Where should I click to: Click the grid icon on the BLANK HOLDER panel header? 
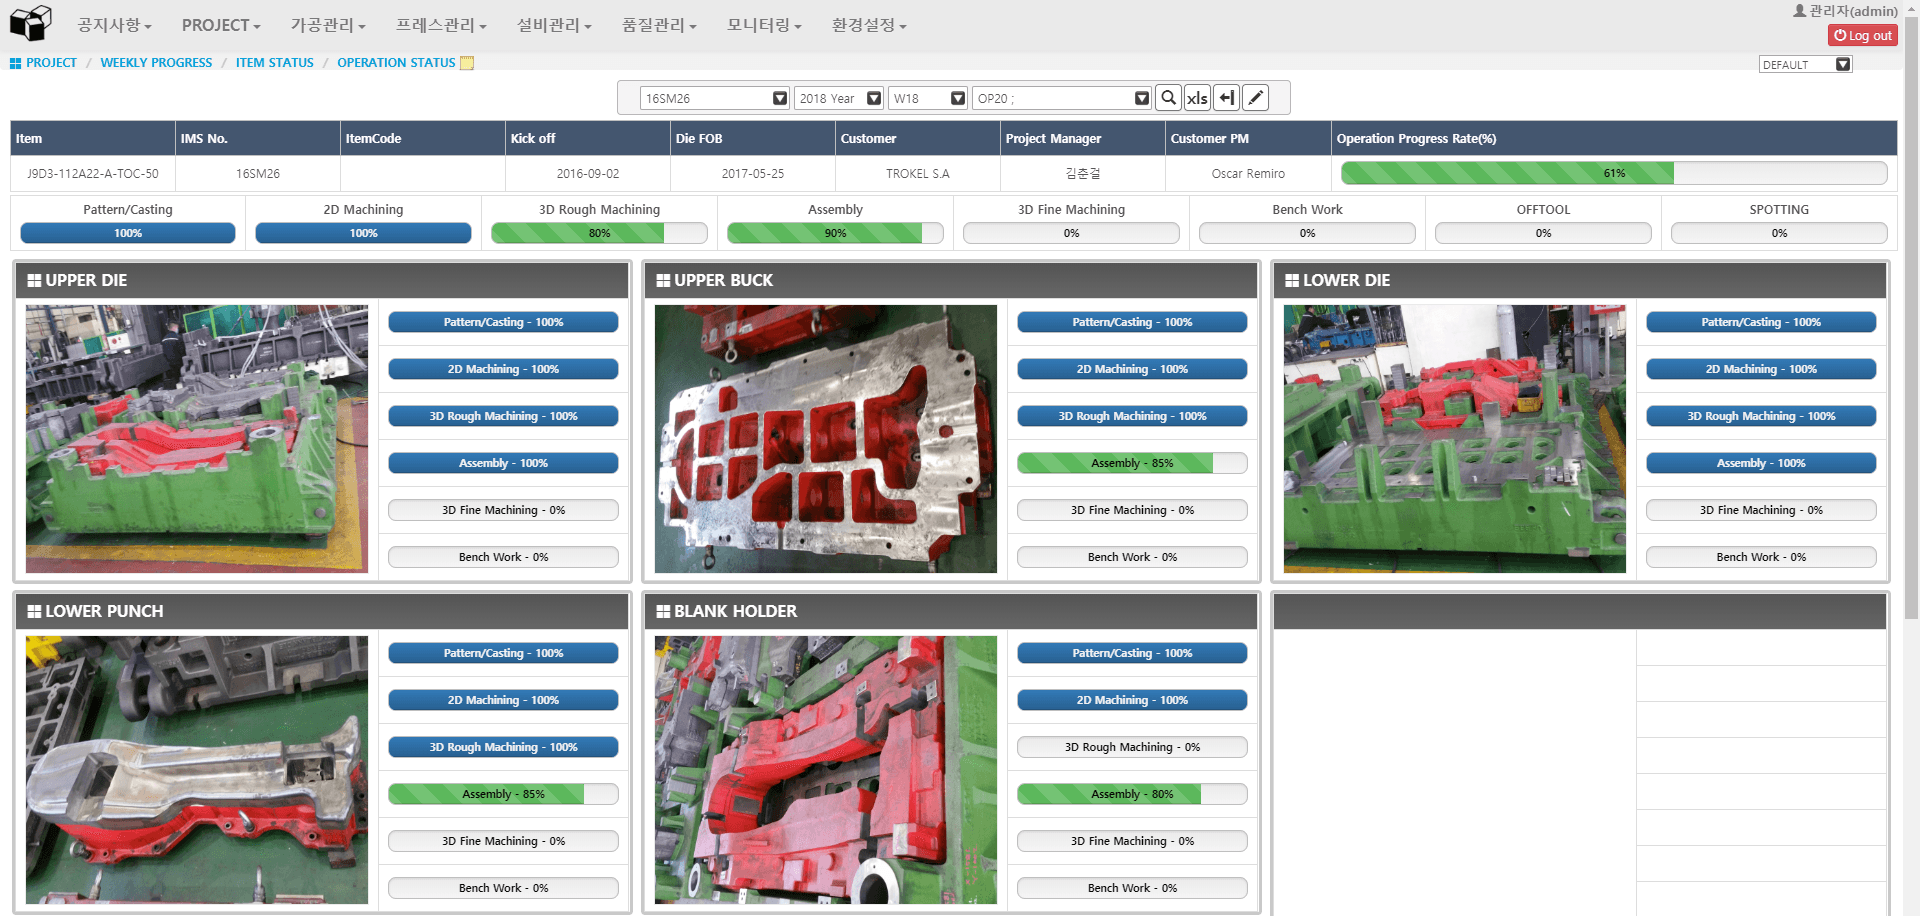click(x=663, y=611)
